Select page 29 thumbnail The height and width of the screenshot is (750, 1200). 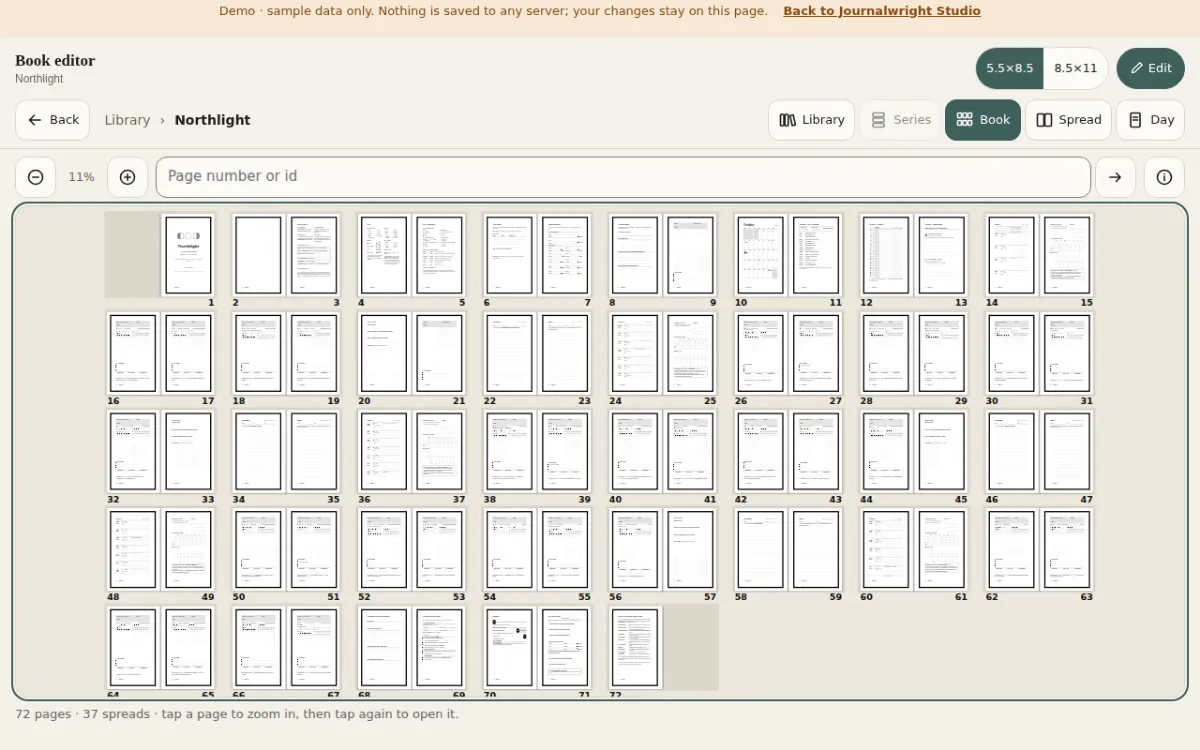pyautogui.click(x=942, y=353)
